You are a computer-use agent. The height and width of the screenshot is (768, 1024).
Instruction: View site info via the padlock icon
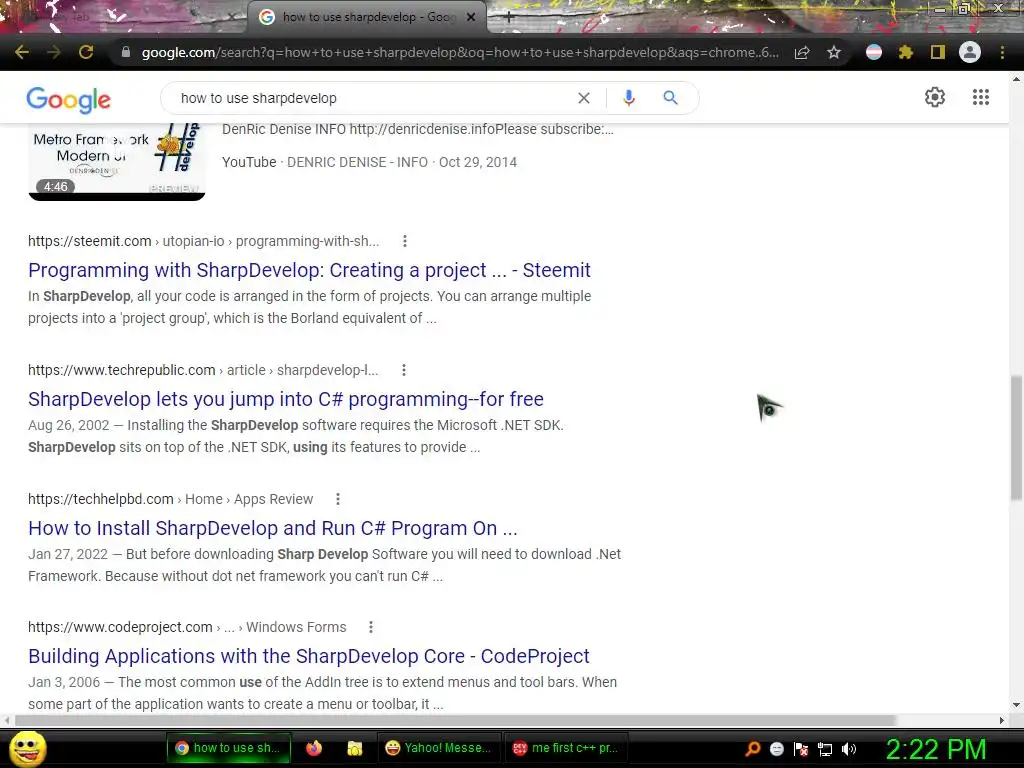click(126, 52)
